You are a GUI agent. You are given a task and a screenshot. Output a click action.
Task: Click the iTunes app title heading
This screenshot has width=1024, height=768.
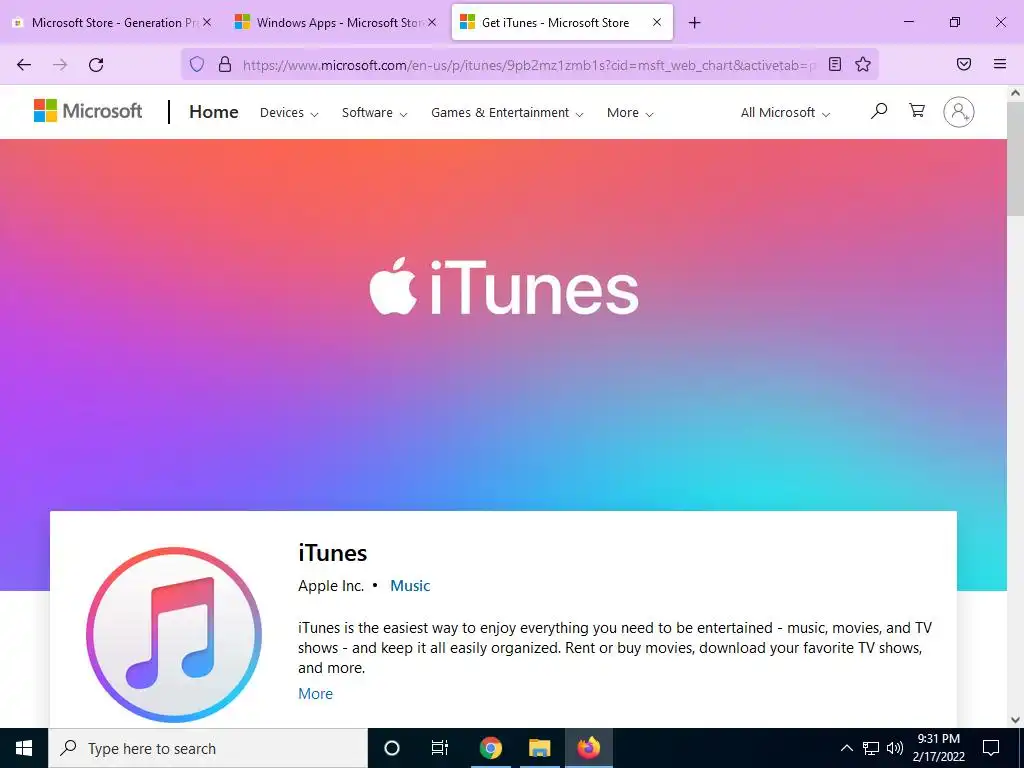click(332, 553)
